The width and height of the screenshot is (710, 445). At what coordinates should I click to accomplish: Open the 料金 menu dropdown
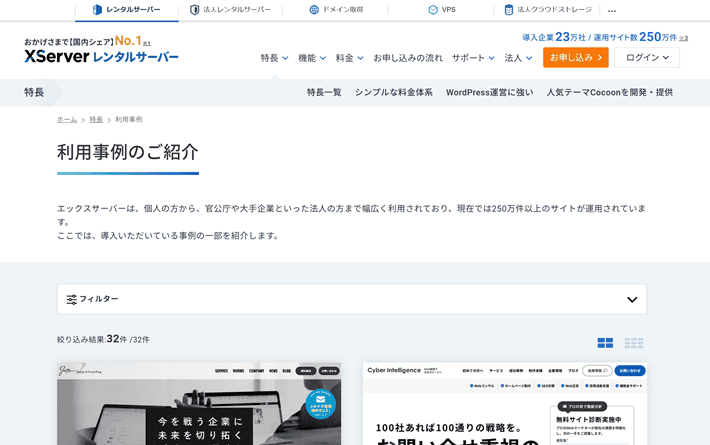coord(350,58)
